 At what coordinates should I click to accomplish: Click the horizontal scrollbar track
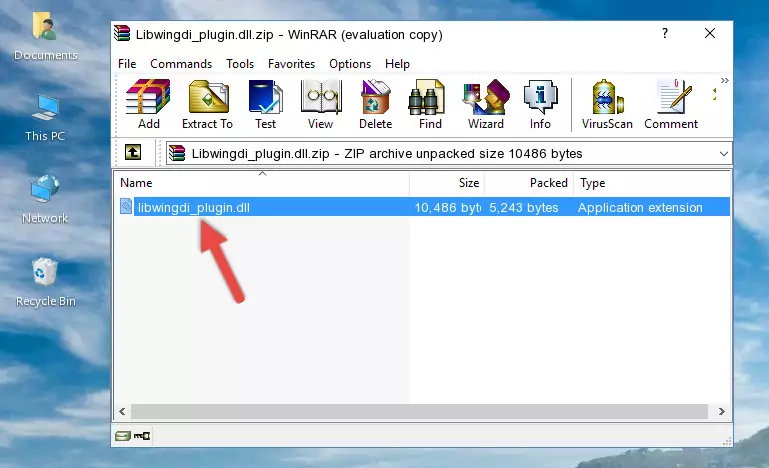tap(419, 411)
